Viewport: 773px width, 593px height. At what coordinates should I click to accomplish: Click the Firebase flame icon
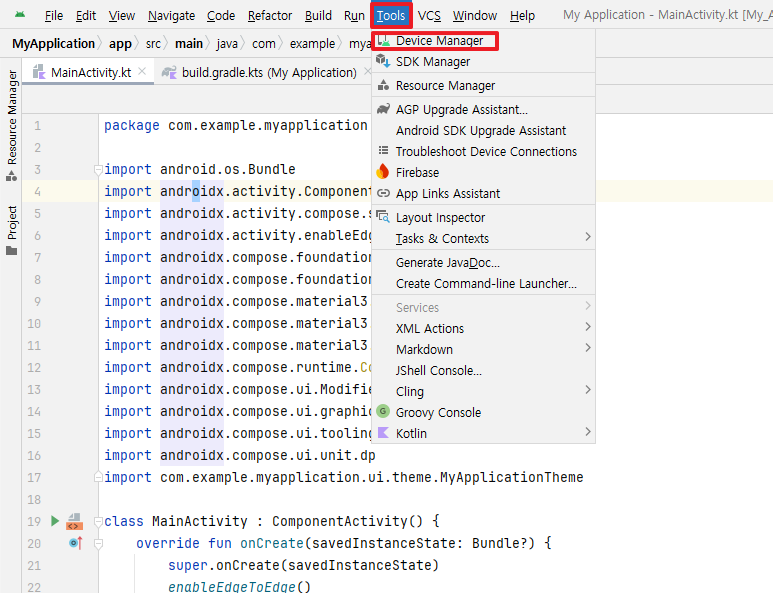pos(383,172)
